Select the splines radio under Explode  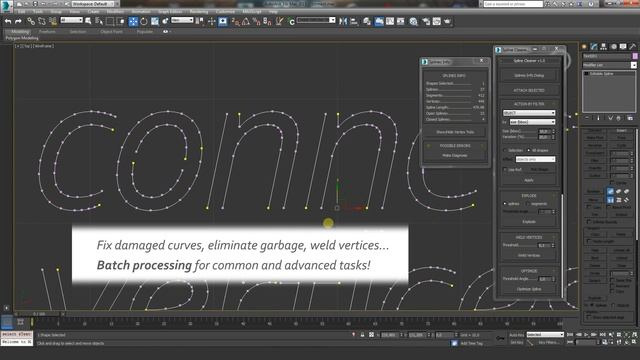[505, 203]
